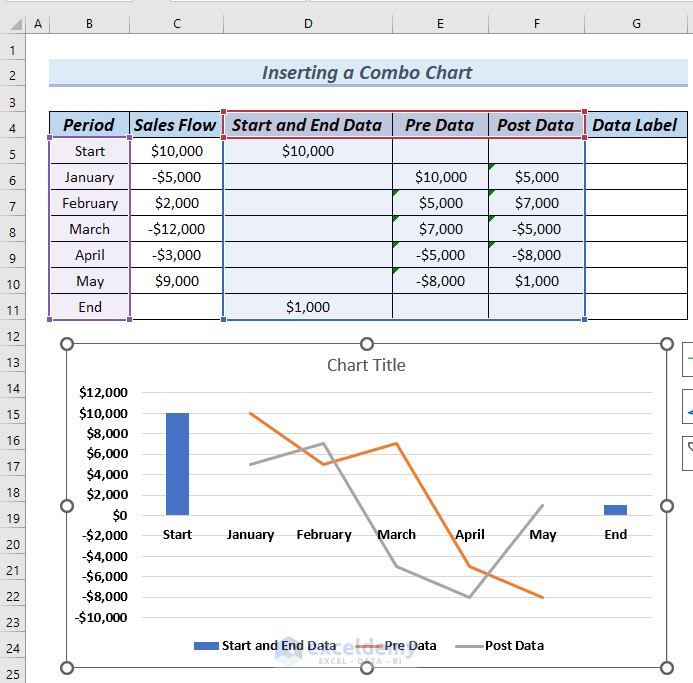
Task: Select the 'January' period cell
Action: pos(89,177)
